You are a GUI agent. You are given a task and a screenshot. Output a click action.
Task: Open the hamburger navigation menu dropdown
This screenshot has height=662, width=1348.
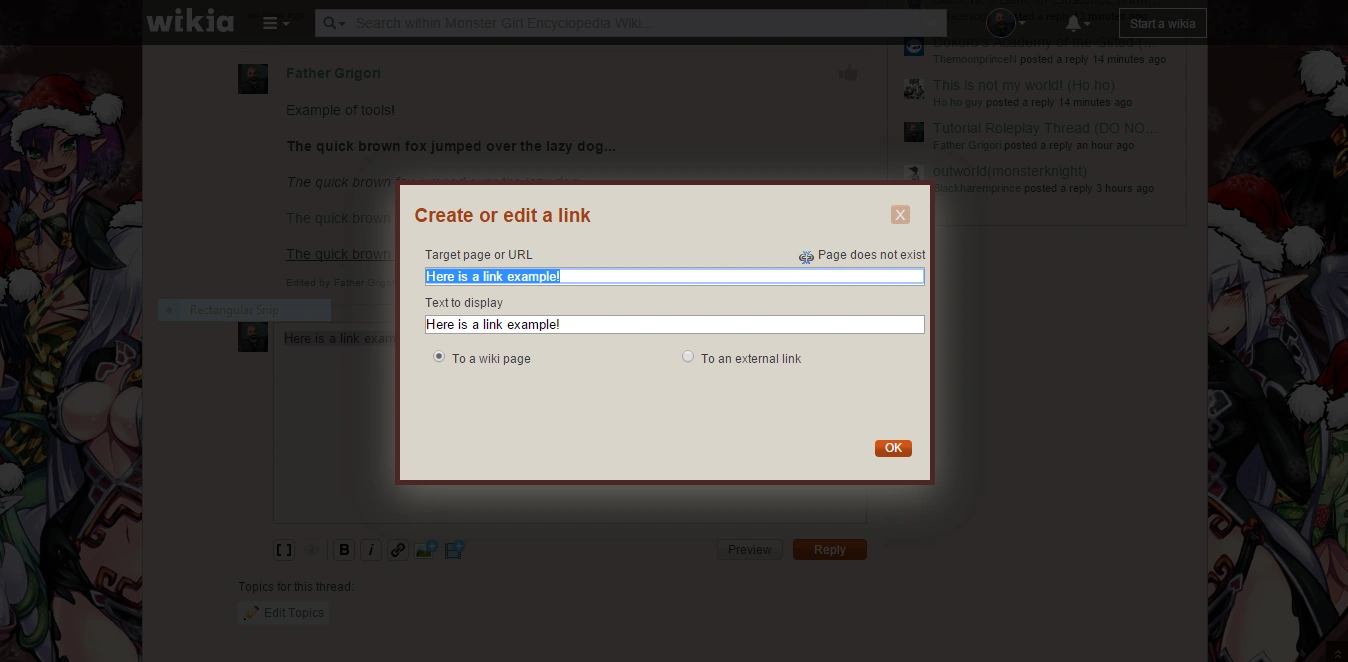click(x=276, y=23)
